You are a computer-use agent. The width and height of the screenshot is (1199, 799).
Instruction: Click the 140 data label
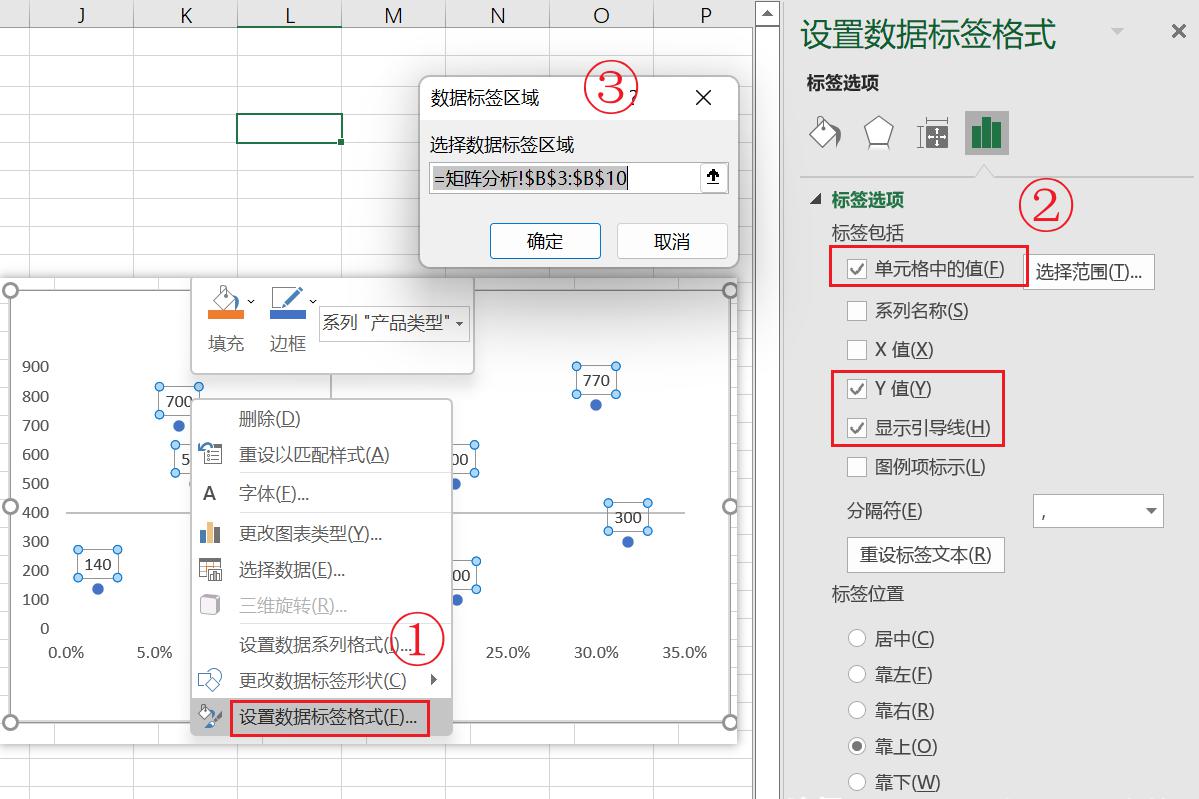[98, 564]
